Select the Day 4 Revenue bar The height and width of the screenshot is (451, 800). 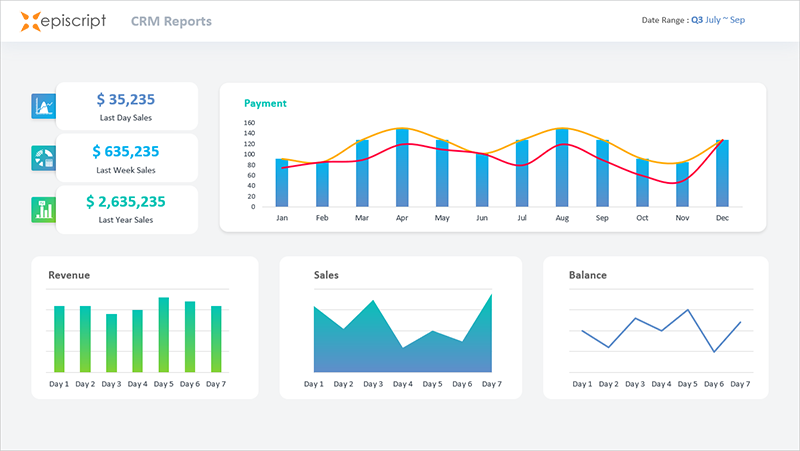coord(137,341)
